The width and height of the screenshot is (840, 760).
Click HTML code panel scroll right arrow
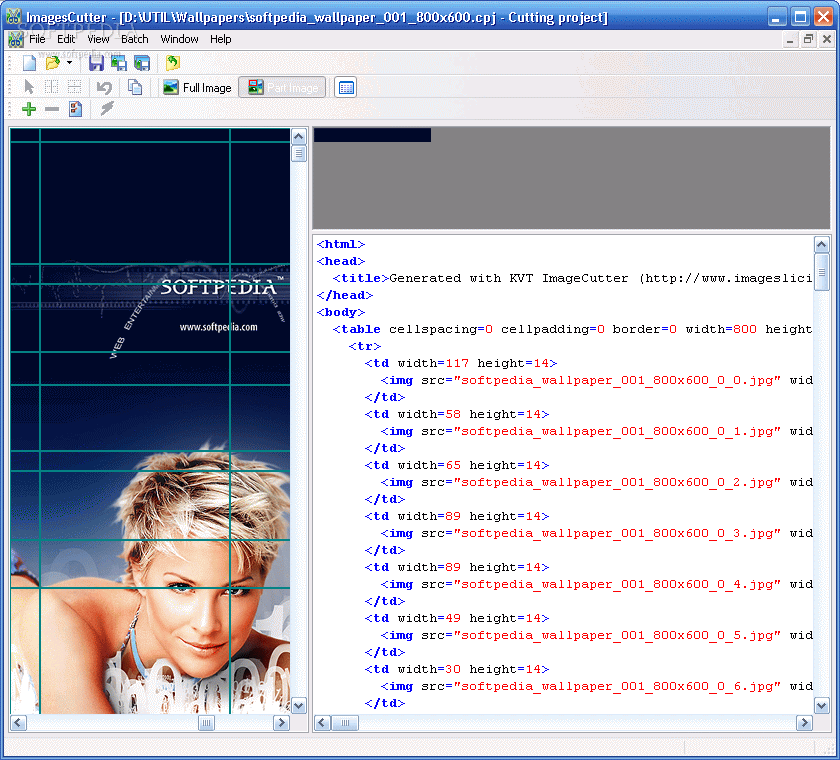pos(804,723)
